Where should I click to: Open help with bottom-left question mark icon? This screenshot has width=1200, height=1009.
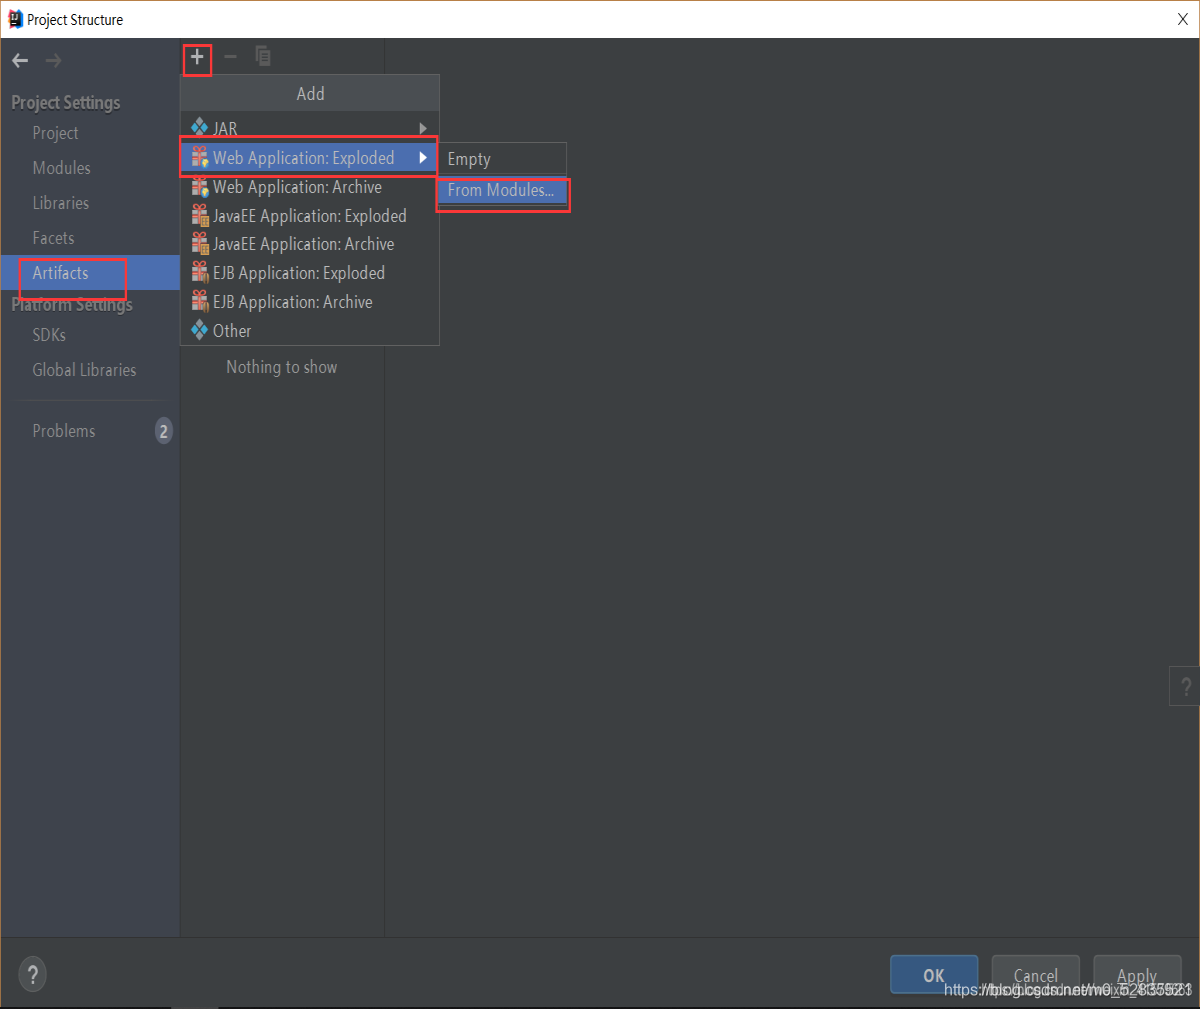pos(32,974)
